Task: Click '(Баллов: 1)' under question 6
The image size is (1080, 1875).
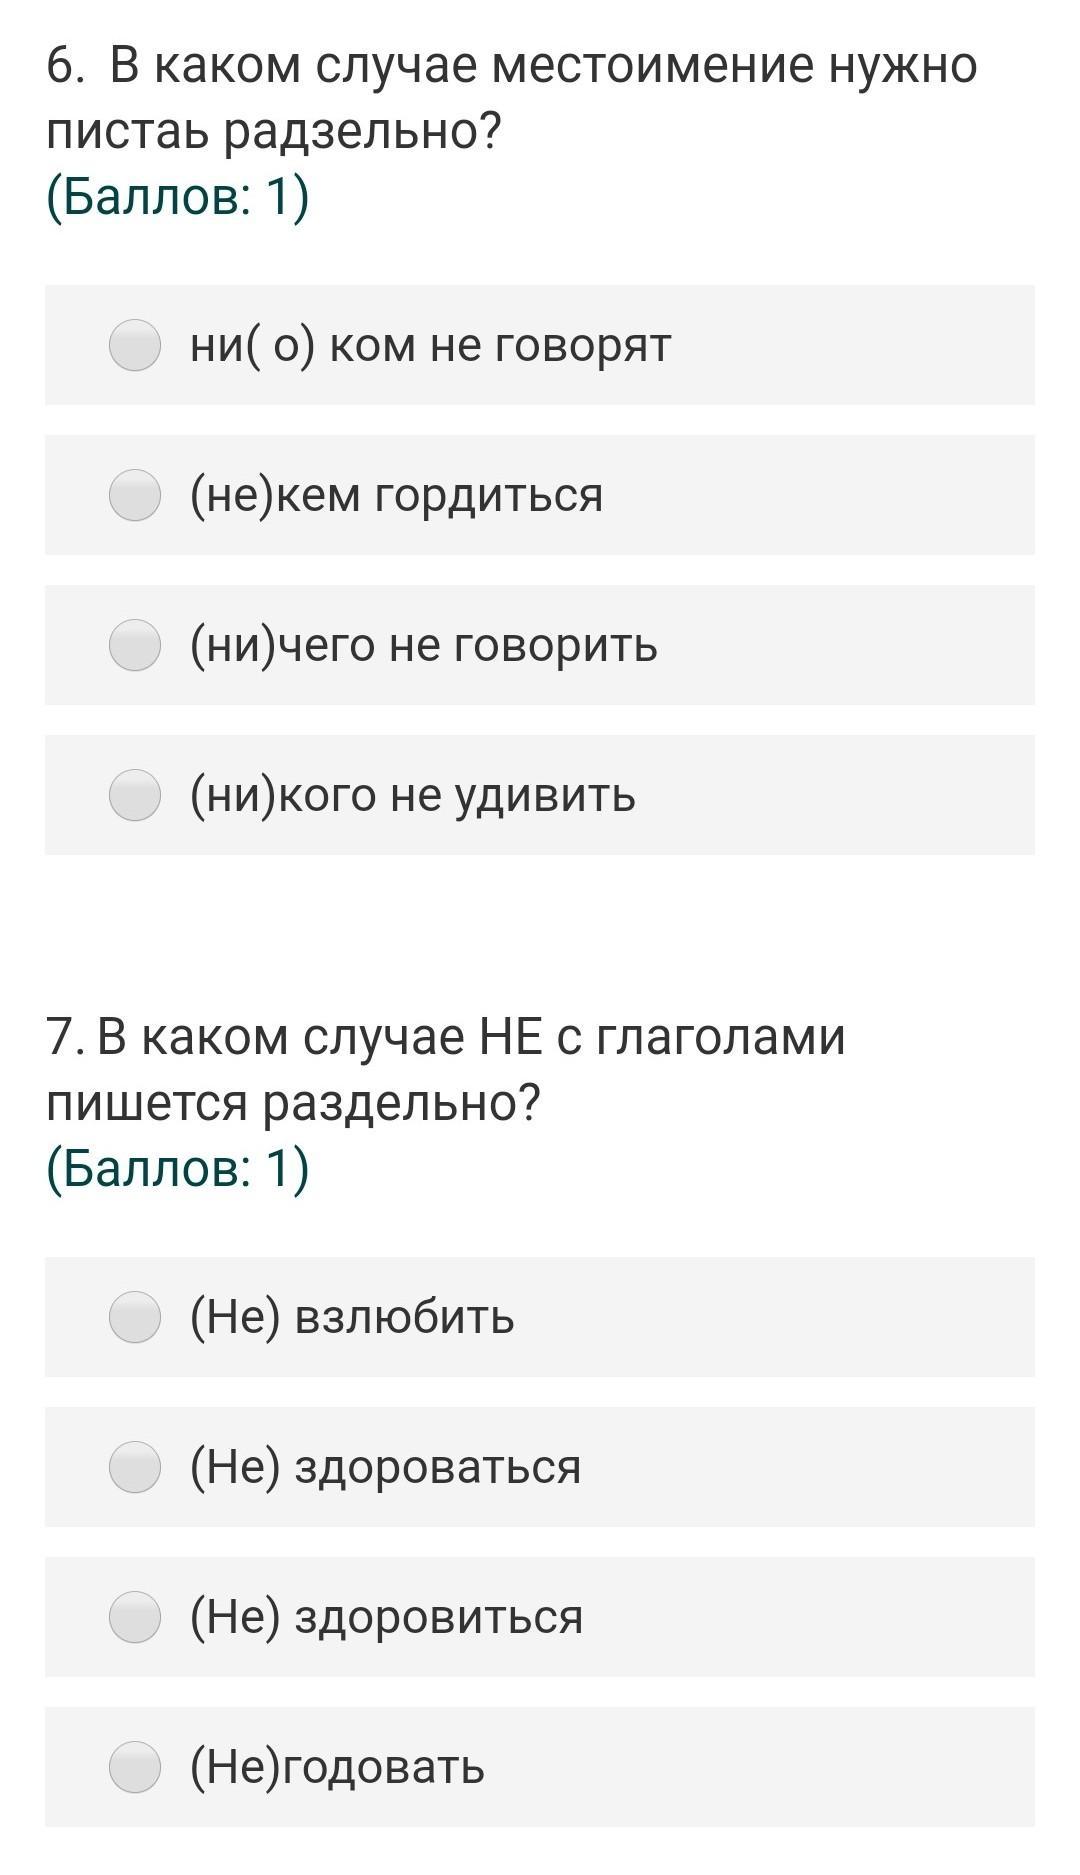Action: tap(178, 197)
